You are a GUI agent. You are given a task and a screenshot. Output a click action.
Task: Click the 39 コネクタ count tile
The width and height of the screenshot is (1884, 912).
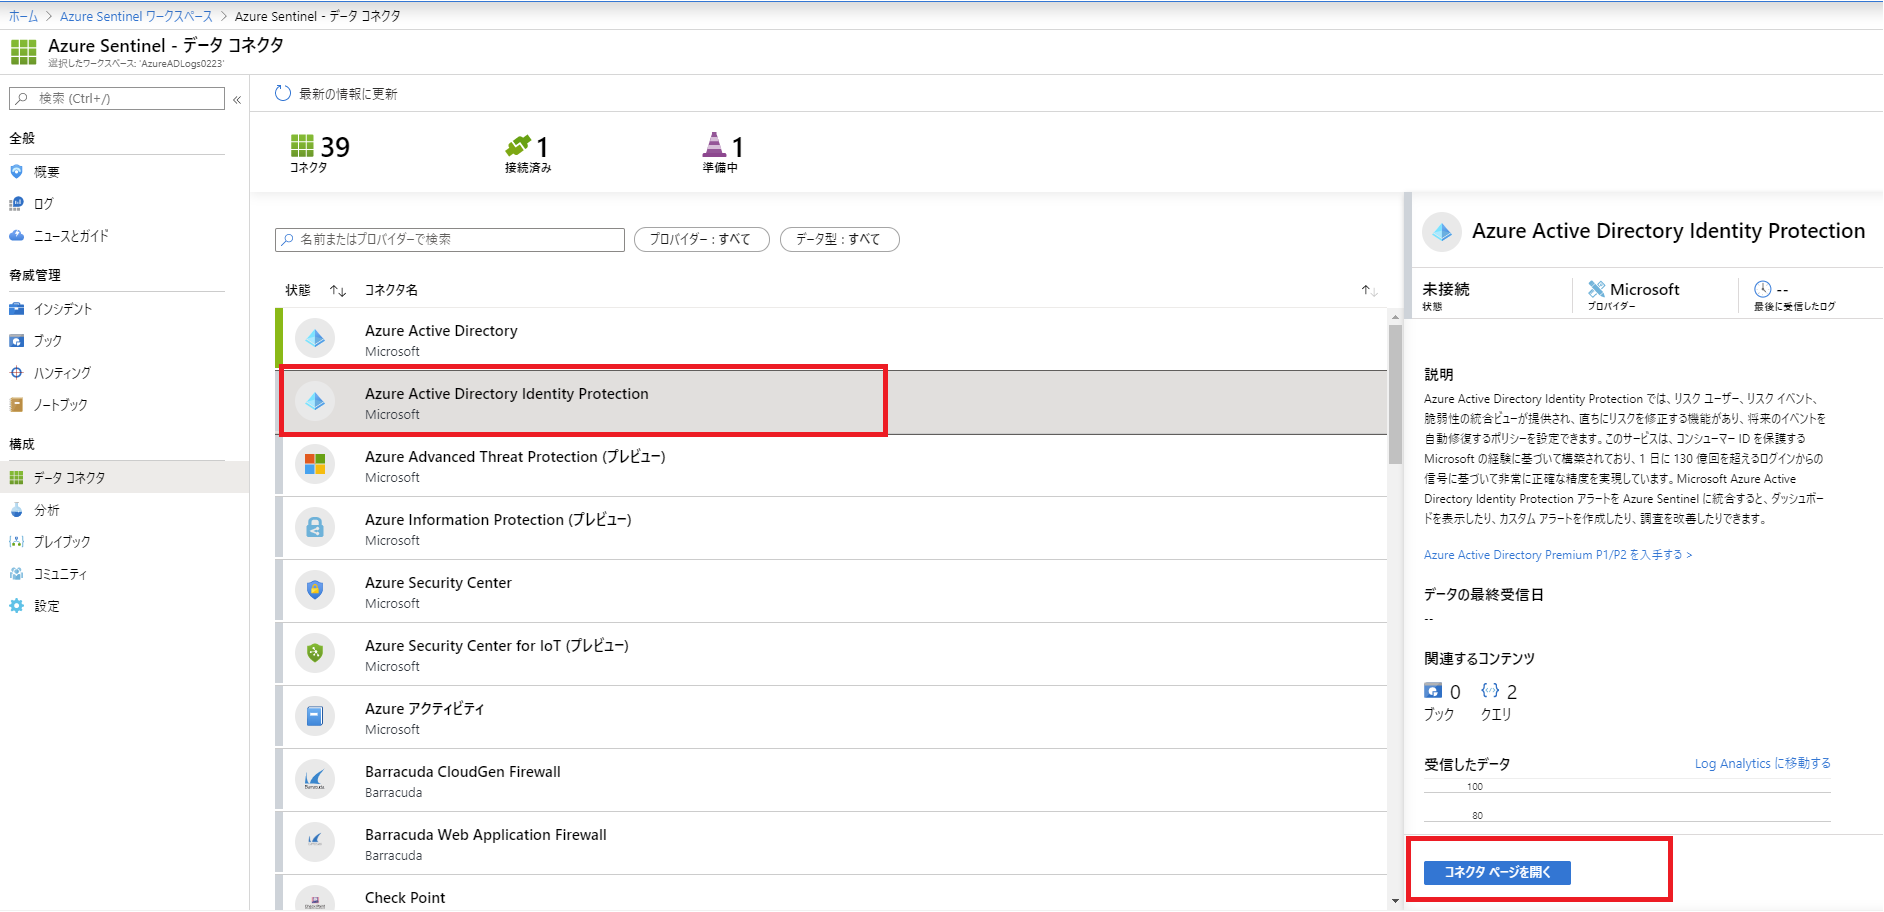click(x=320, y=153)
